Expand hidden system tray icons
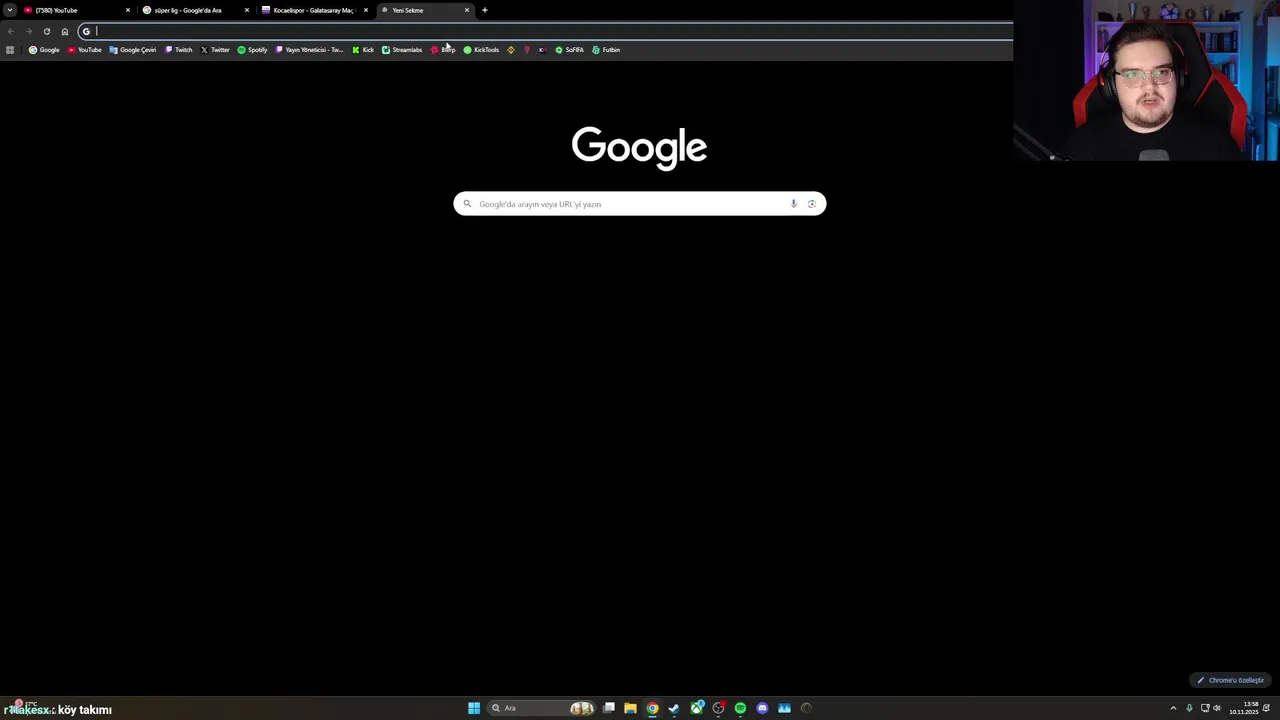Image resolution: width=1280 pixels, height=720 pixels. point(1173,708)
